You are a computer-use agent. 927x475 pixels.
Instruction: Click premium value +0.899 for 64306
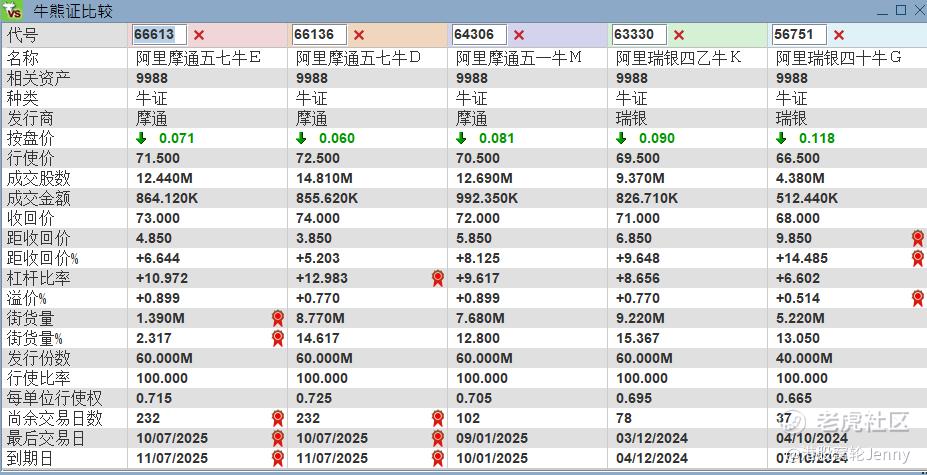478,298
